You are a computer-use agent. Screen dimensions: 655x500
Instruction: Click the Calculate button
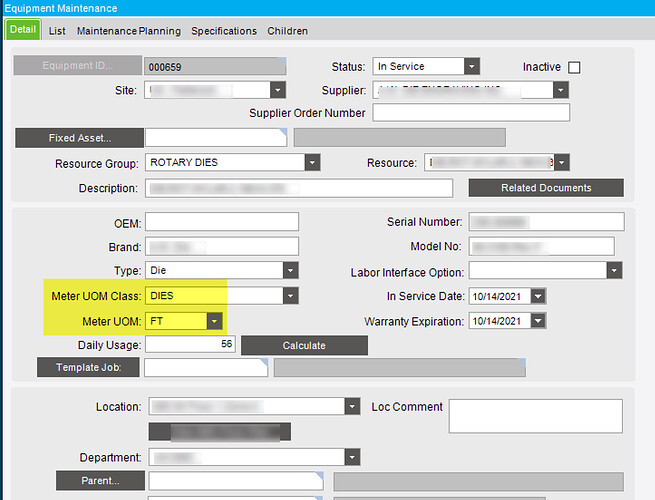point(304,345)
